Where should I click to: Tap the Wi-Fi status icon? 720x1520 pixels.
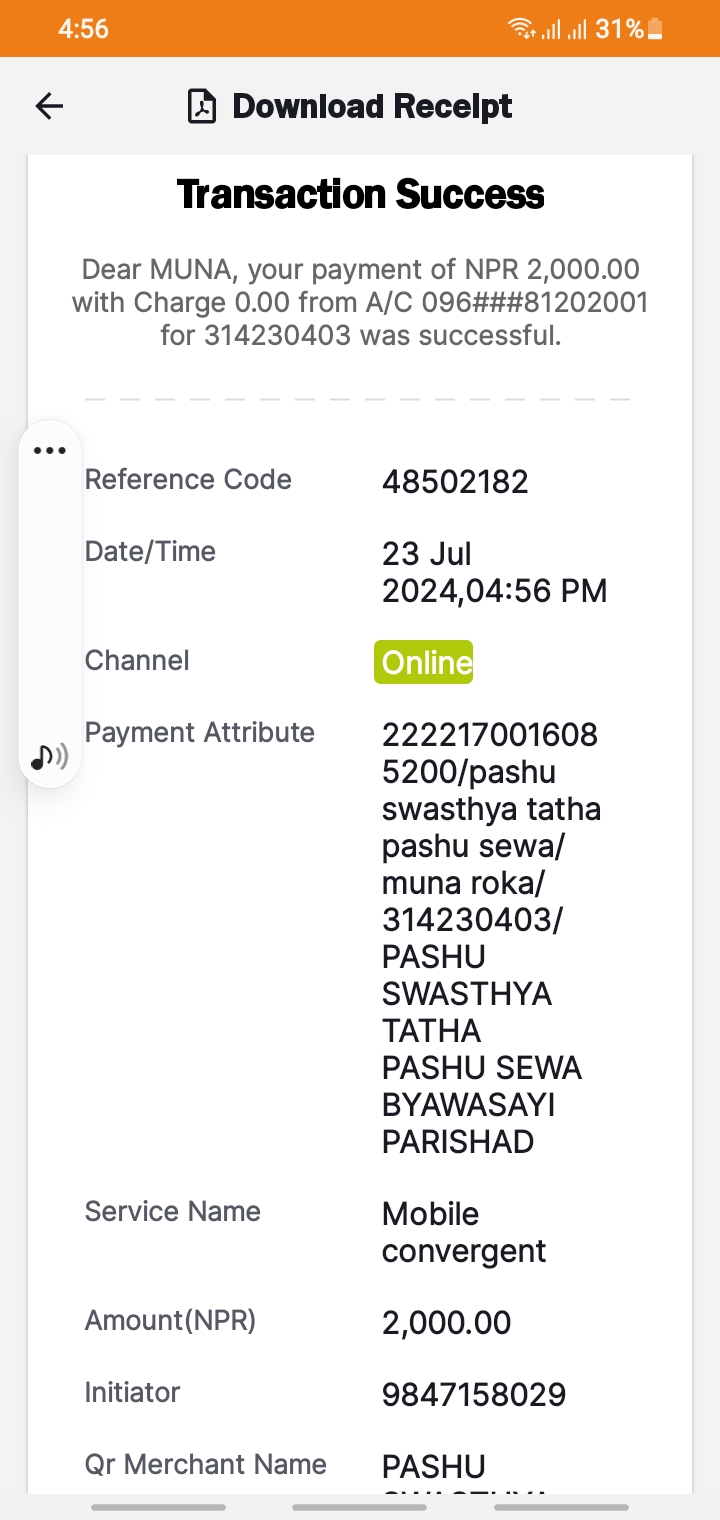[x=522, y=29]
